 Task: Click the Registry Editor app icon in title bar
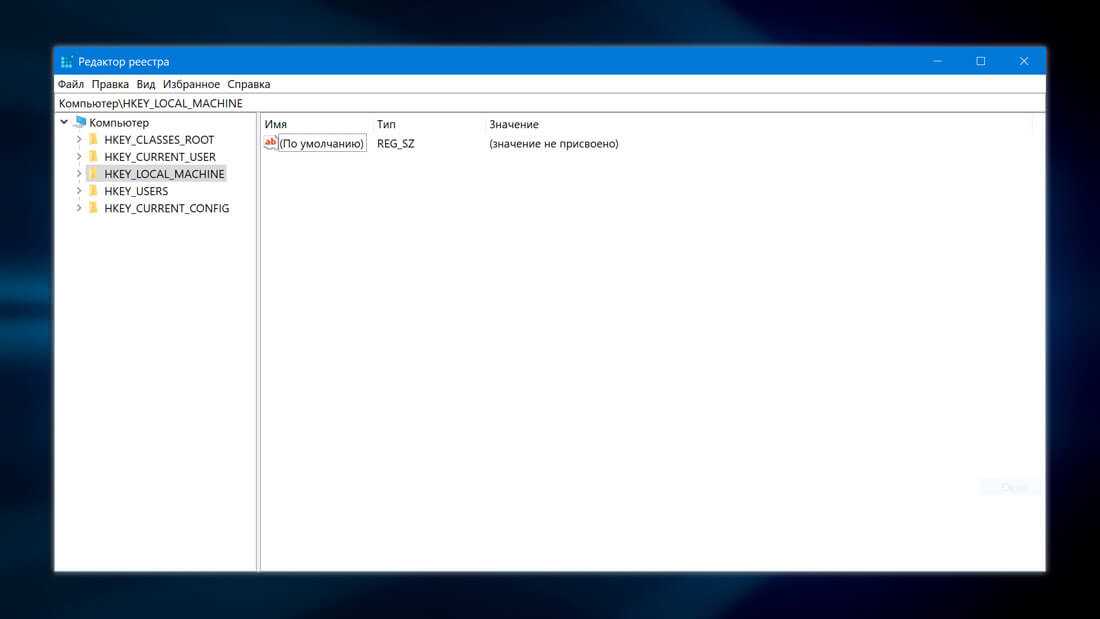coord(67,61)
